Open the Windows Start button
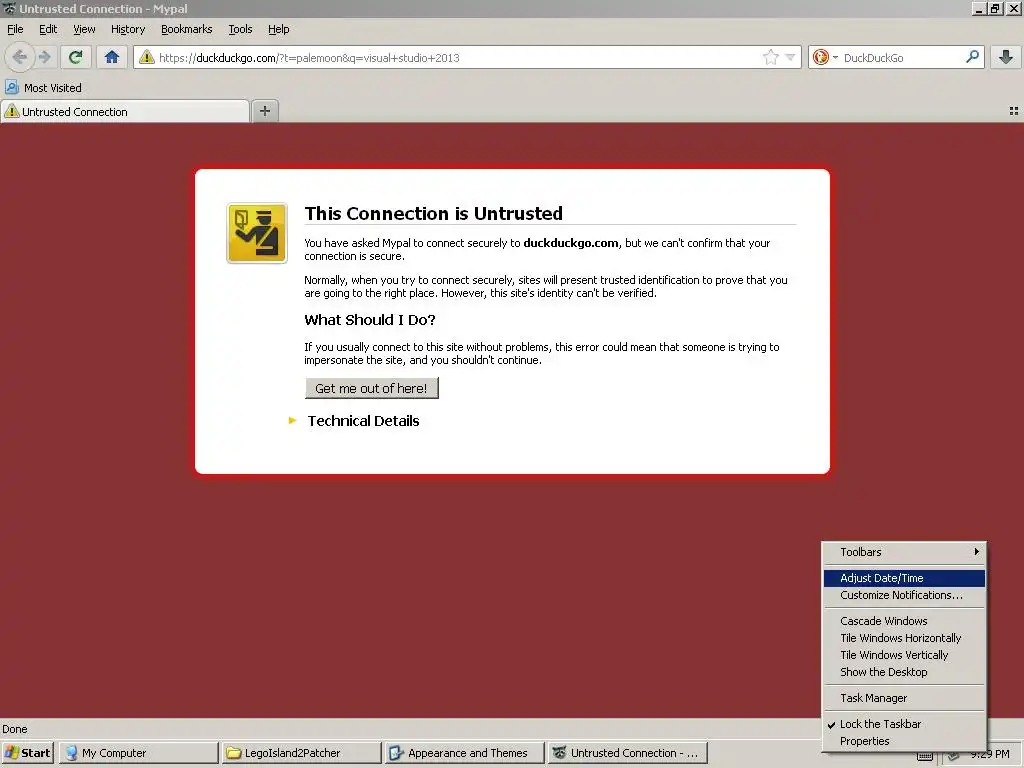Image resolution: width=1024 pixels, height=768 pixels. pyautogui.click(x=27, y=753)
